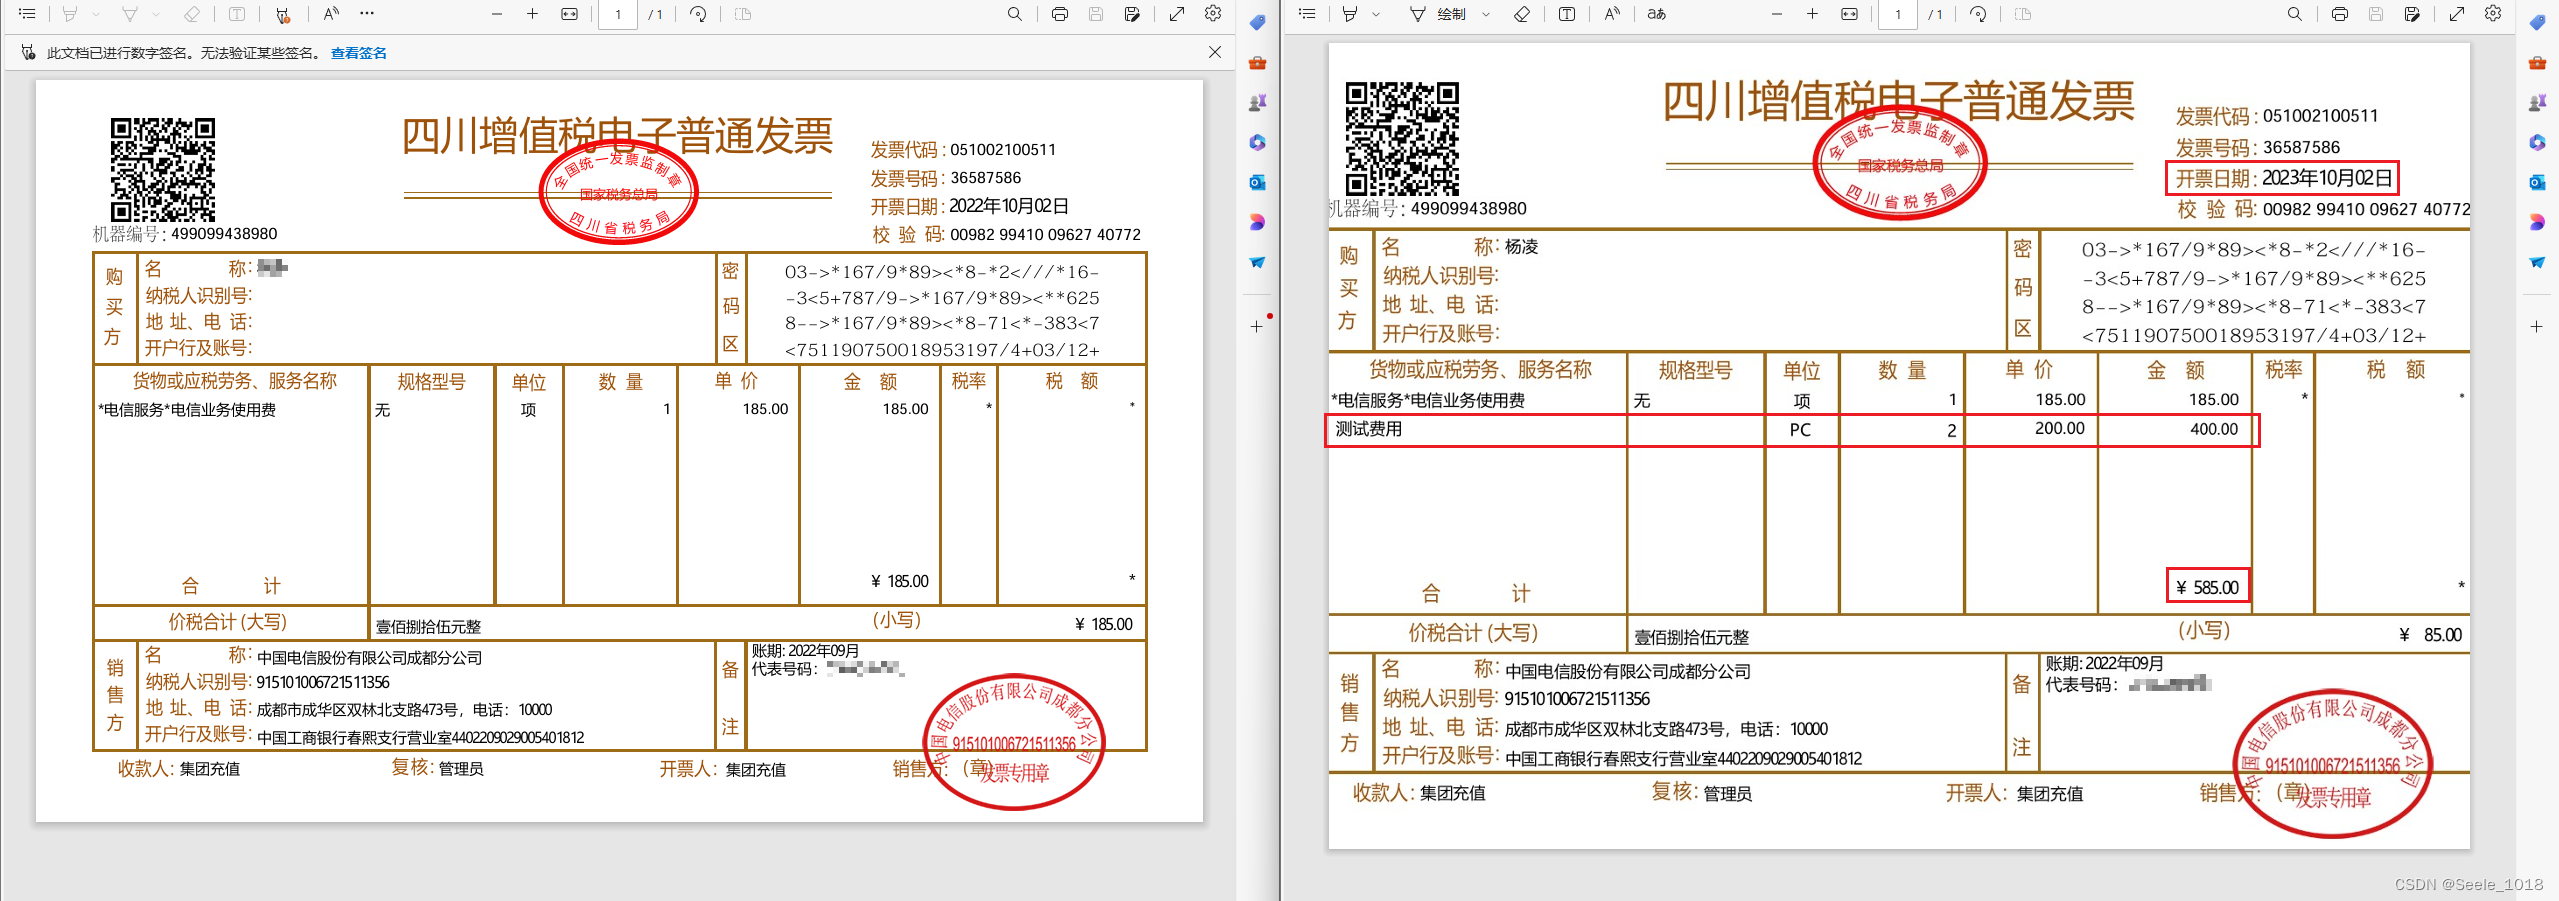The image size is (2559, 901).
Task: Zoom out in left PDF viewer
Action: tap(497, 14)
